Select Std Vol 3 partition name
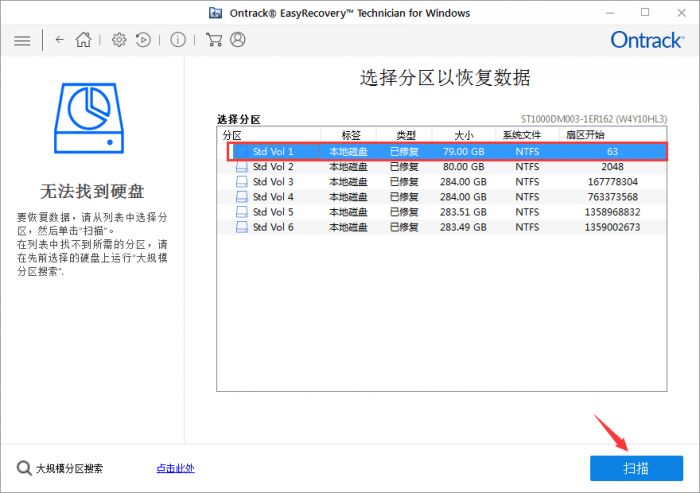700x493 pixels. pyautogui.click(x=273, y=182)
